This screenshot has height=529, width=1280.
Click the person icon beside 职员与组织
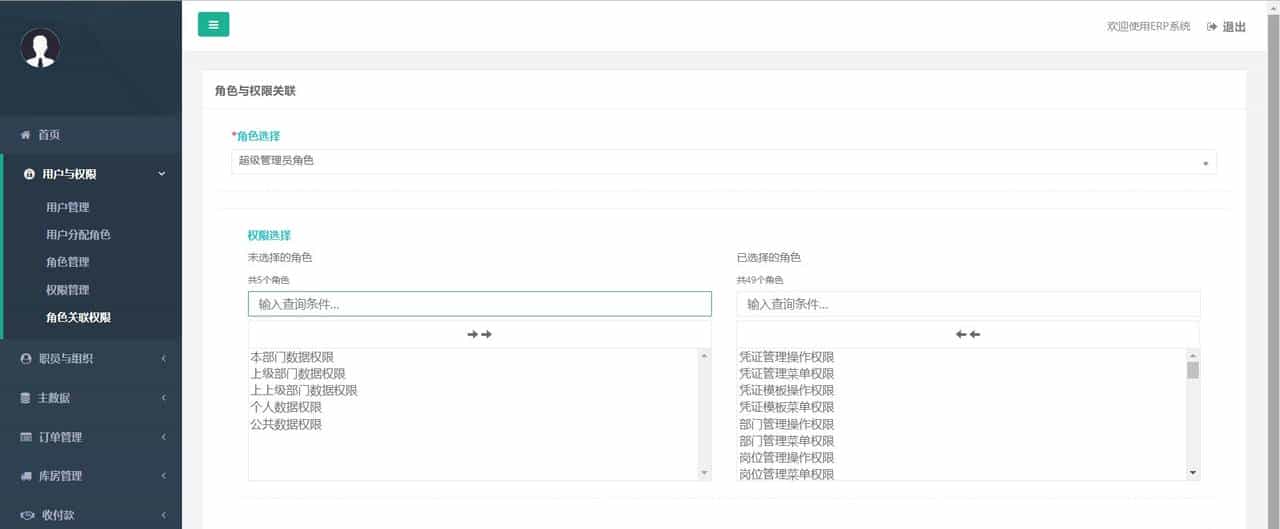(x=26, y=358)
